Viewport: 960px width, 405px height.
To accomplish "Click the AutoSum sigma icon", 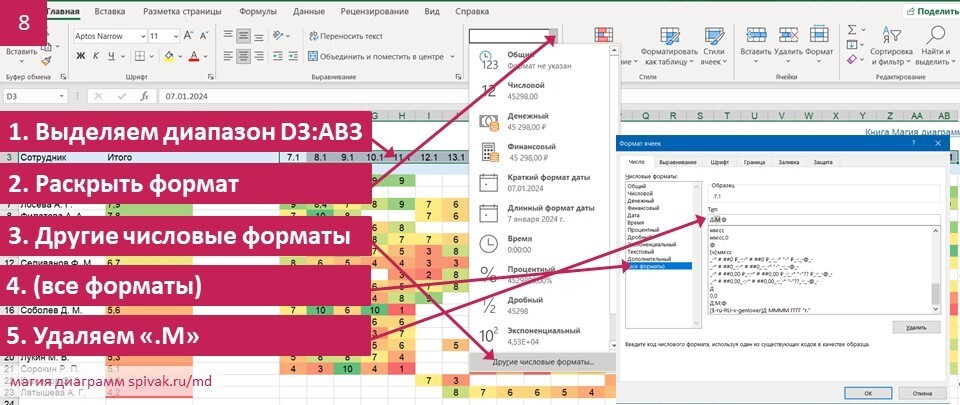I will click(x=852, y=30).
